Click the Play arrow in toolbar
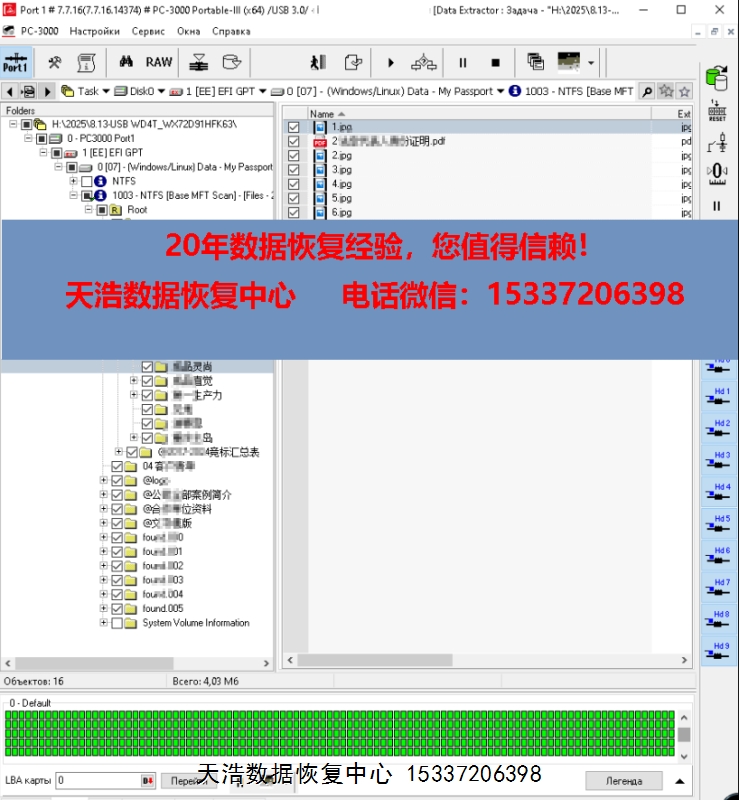The height and width of the screenshot is (800, 739). (x=391, y=62)
